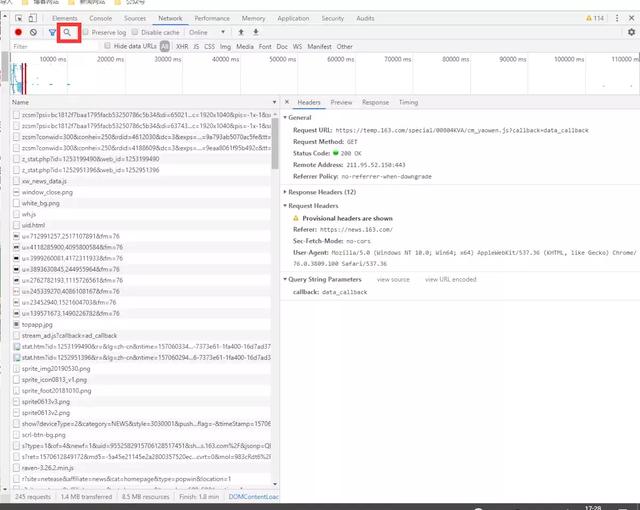Expand Response Headers (12) section

[x=285, y=192]
